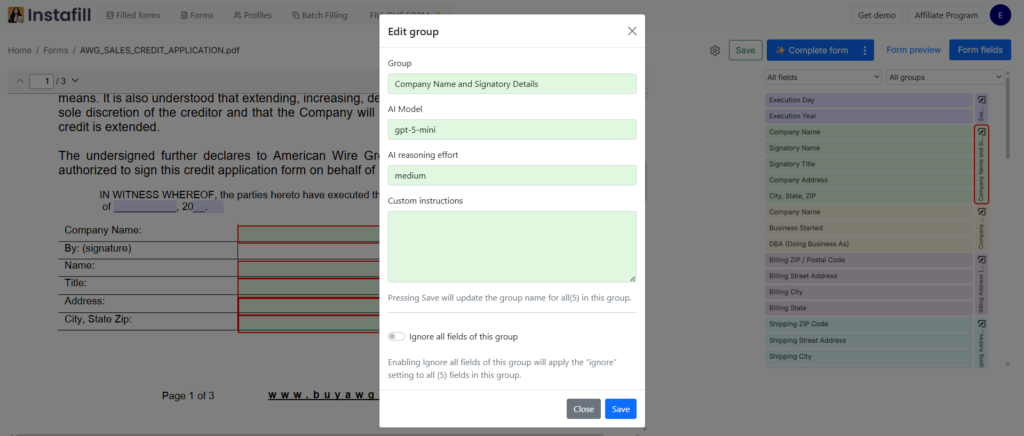This screenshot has height=436, width=1024.
Task: Open Complete form three-dot options menu
Action: click(864, 50)
